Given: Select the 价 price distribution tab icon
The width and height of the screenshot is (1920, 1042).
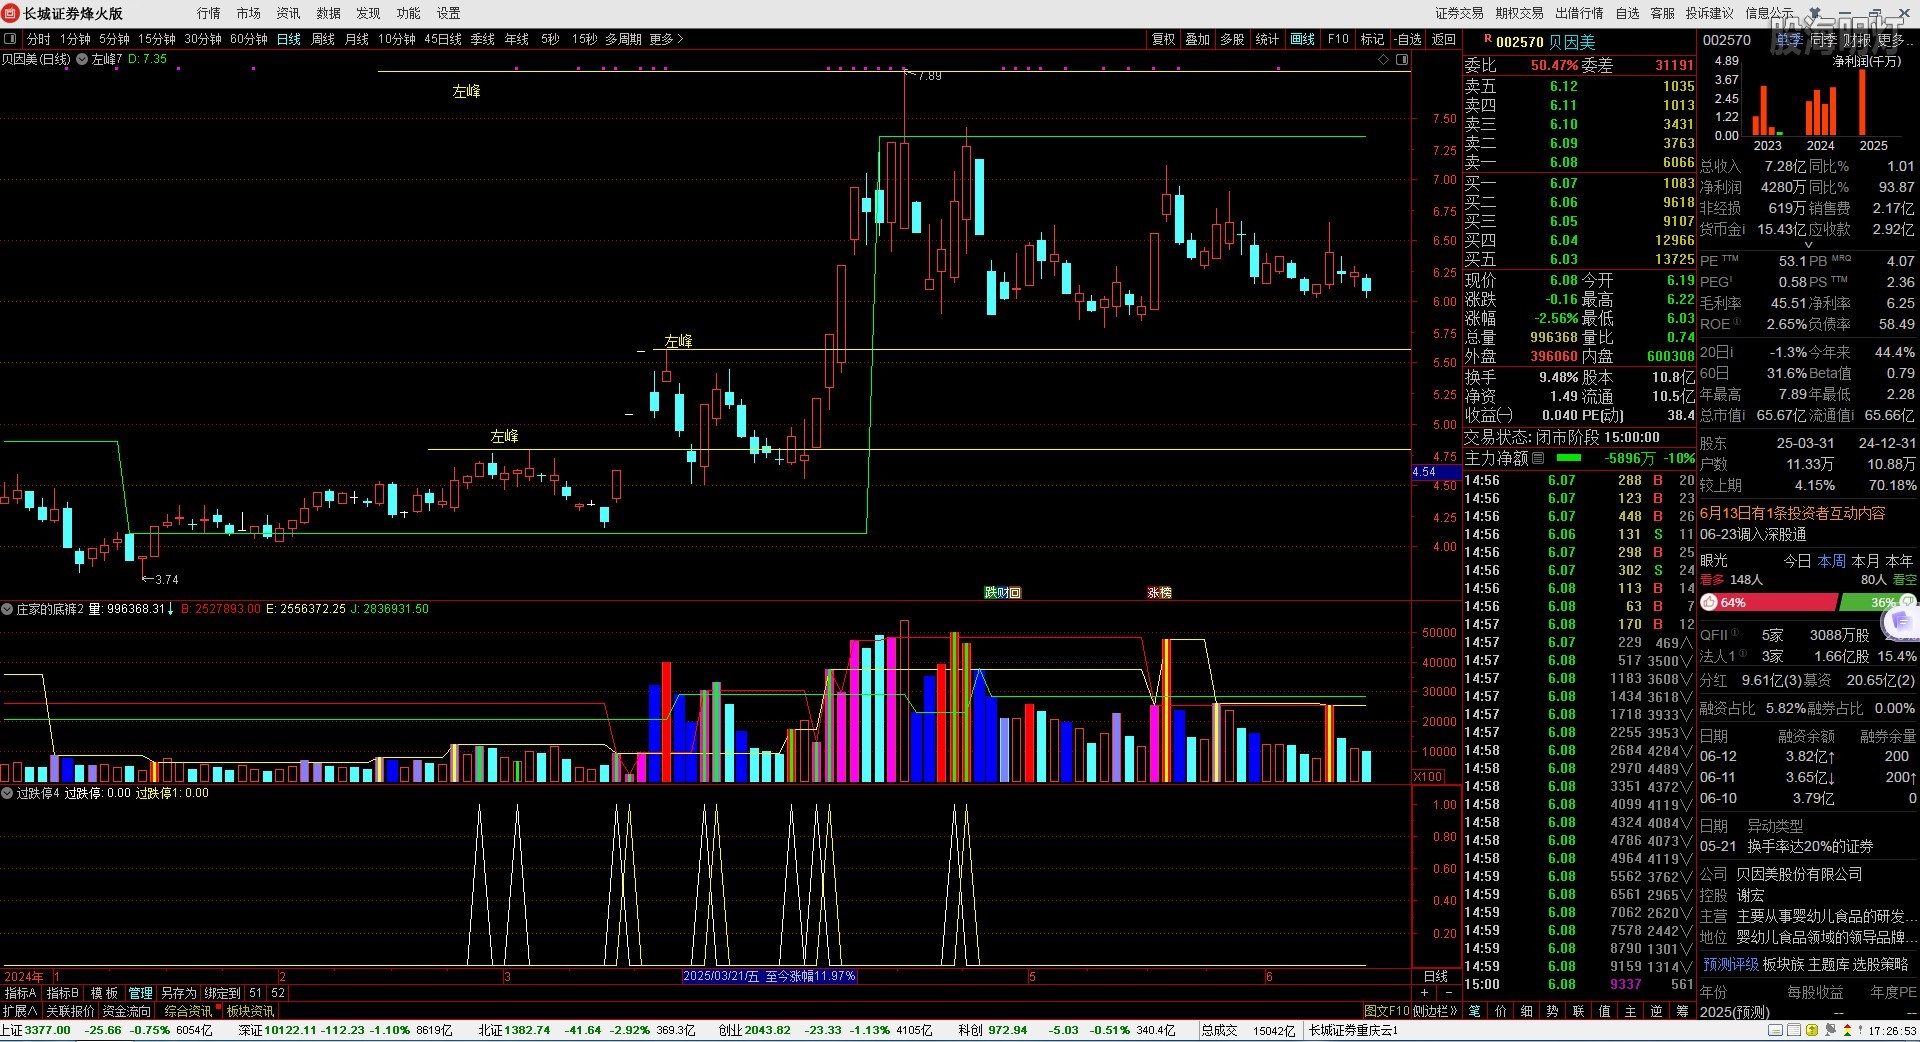Looking at the screenshot, I should click(x=1501, y=1011).
